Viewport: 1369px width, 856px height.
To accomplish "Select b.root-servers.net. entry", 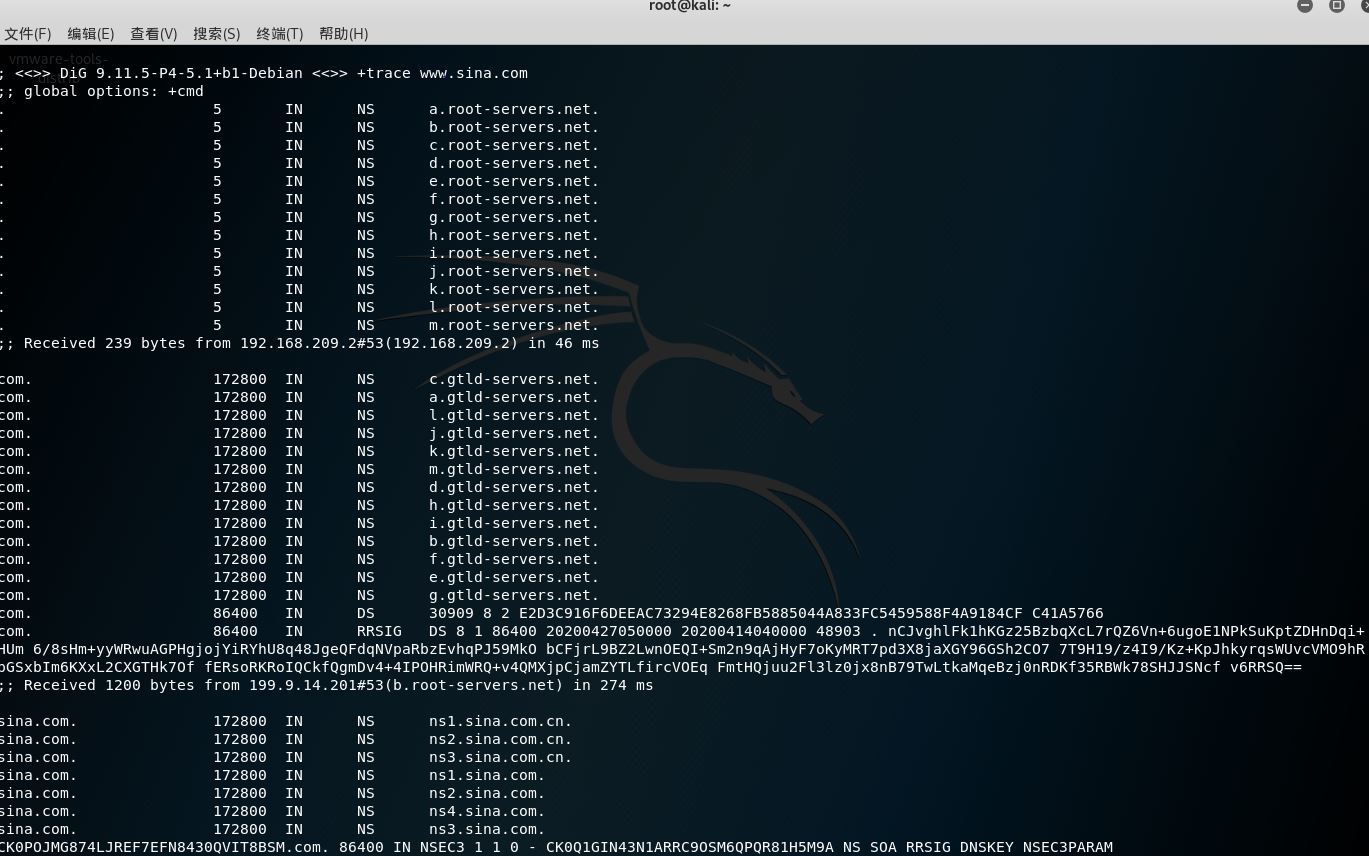I will (514, 127).
